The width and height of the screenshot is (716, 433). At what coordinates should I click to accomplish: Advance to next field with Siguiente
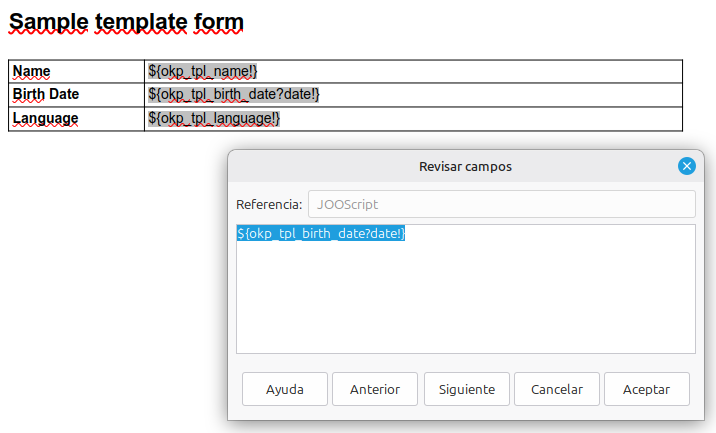pos(467,389)
